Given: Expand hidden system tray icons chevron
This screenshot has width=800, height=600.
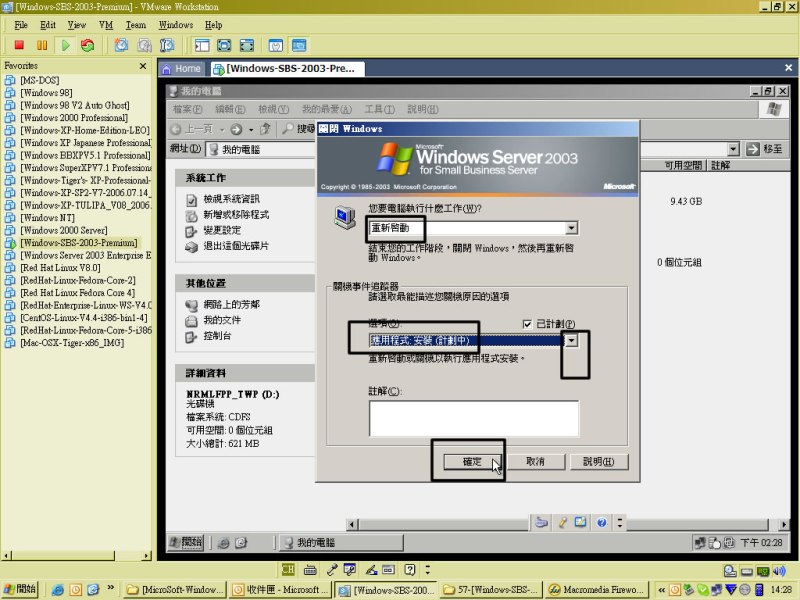Looking at the screenshot, I should (661, 590).
